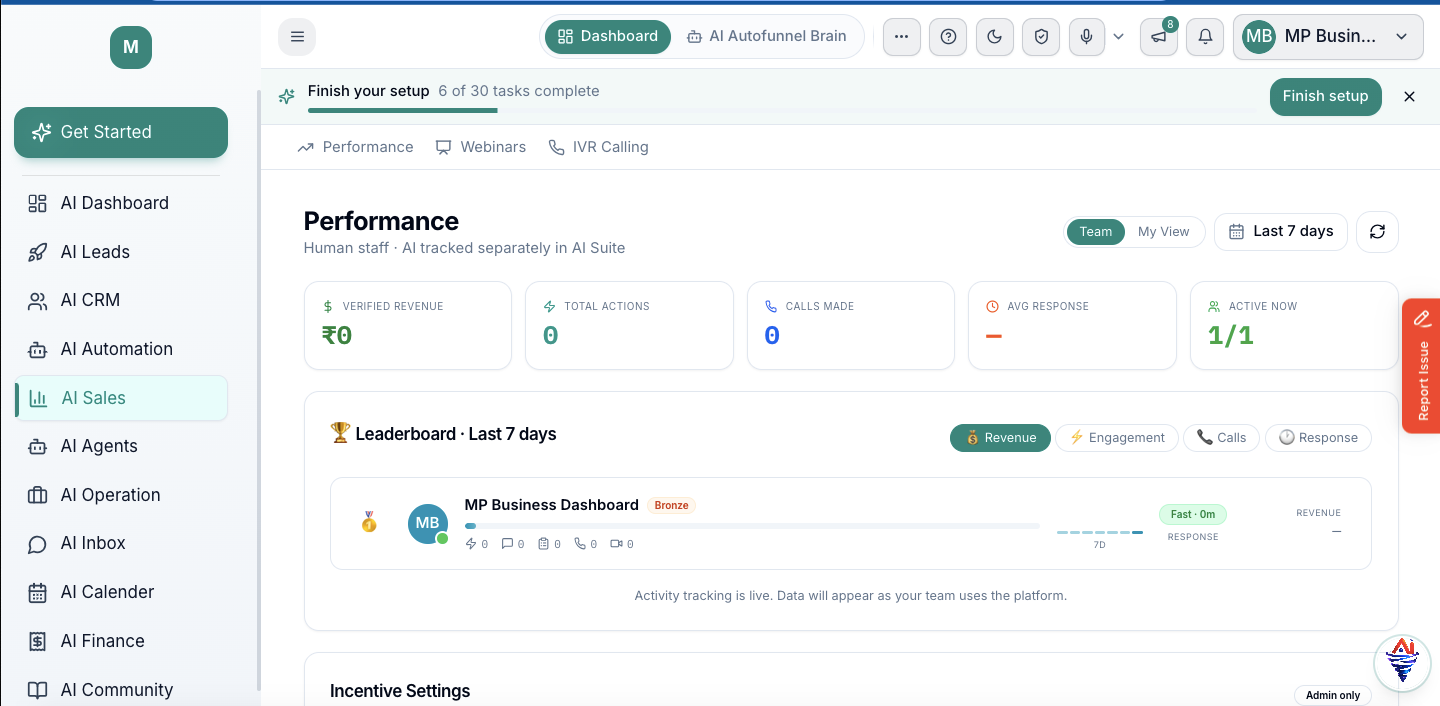Open AI Operation in the sidebar
This screenshot has width=1440, height=706.
point(121,495)
